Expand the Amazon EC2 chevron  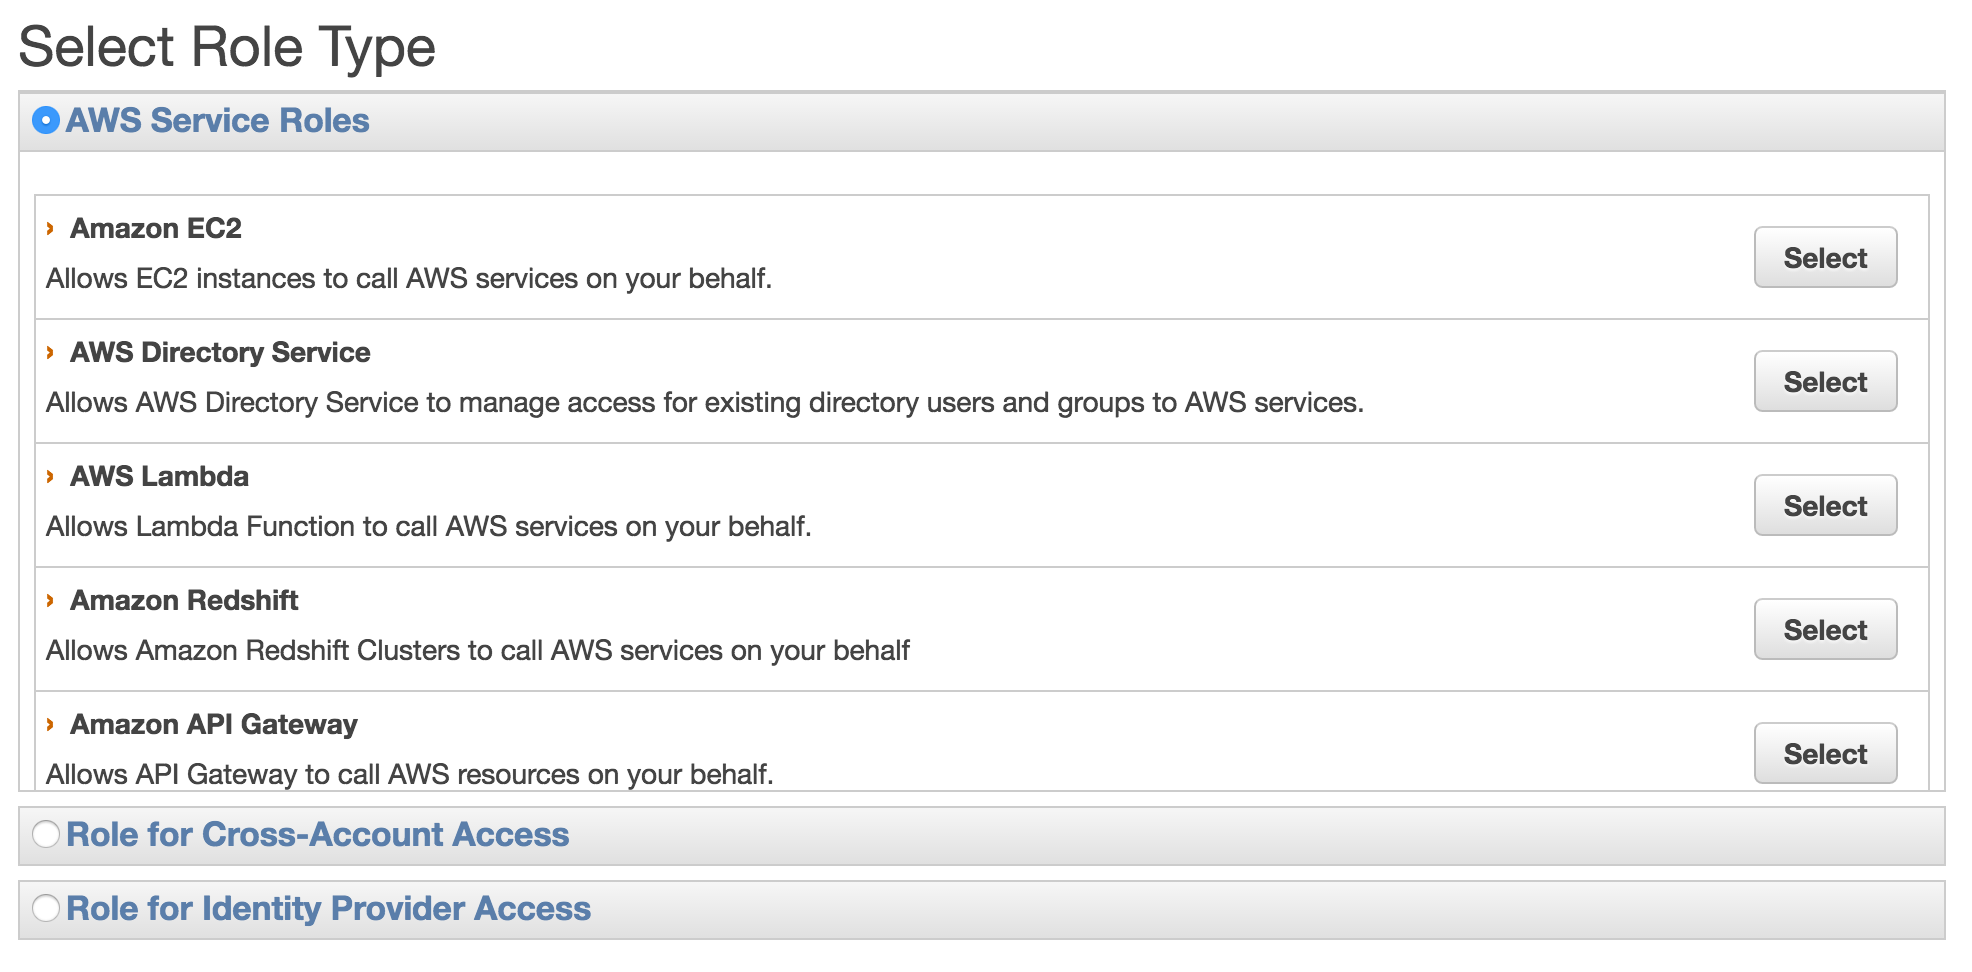click(x=50, y=229)
